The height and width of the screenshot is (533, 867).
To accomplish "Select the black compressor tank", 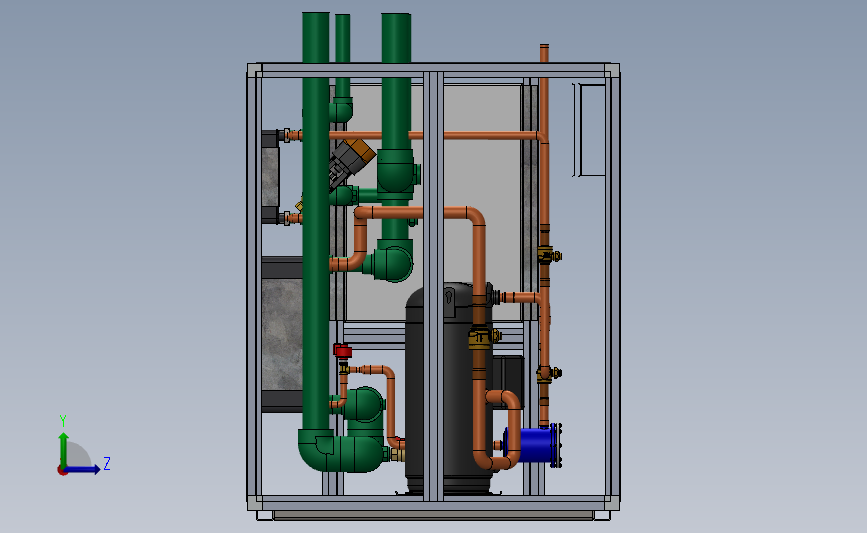I will [448, 389].
